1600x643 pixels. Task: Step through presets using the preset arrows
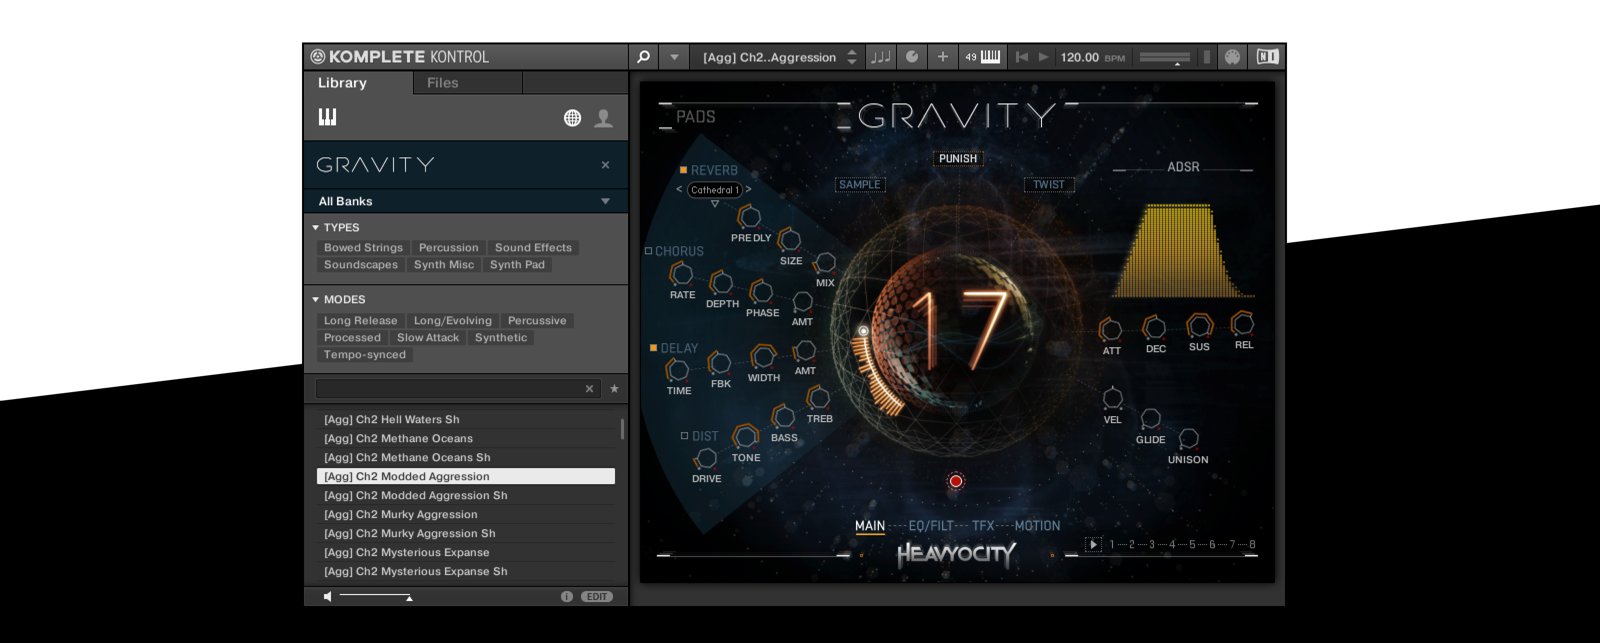852,57
